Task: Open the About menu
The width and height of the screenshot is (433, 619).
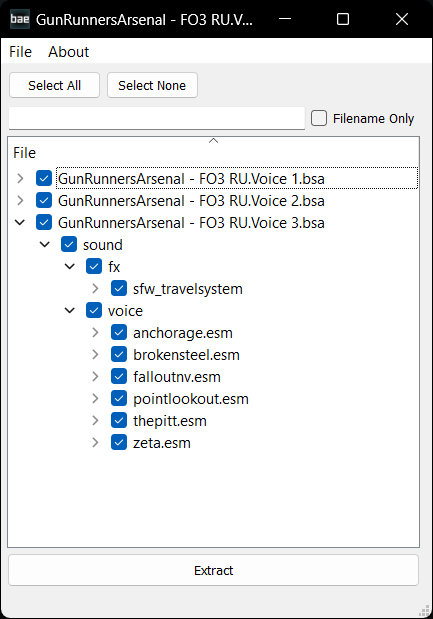Action: click(x=69, y=52)
